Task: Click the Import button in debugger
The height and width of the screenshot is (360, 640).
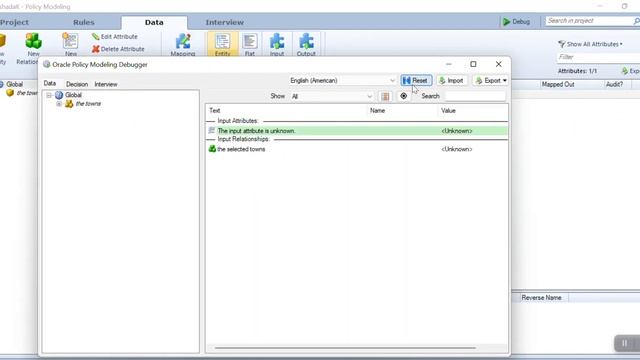Action: [x=451, y=80]
